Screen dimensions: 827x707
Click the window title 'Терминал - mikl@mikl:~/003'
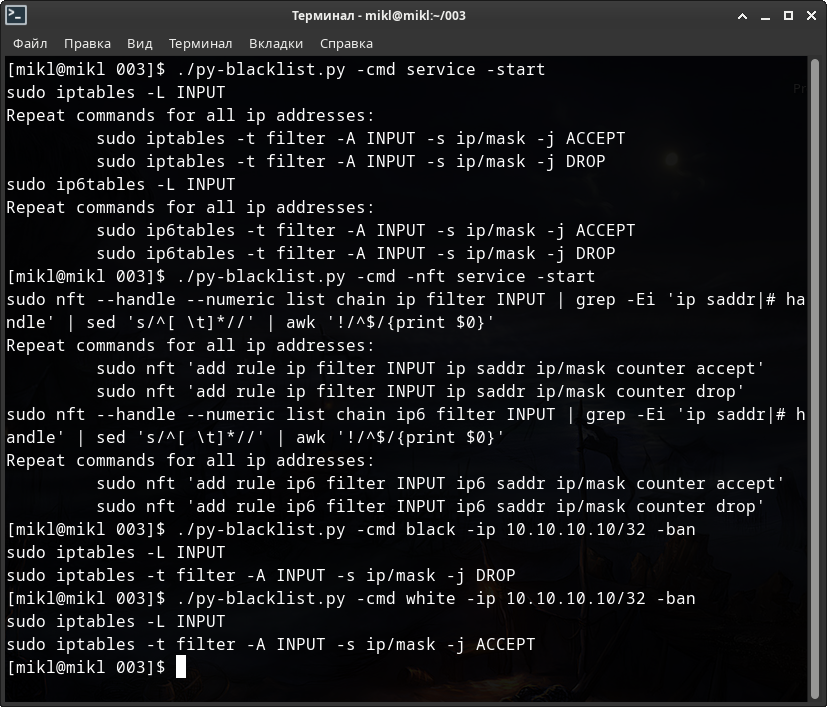coord(378,15)
